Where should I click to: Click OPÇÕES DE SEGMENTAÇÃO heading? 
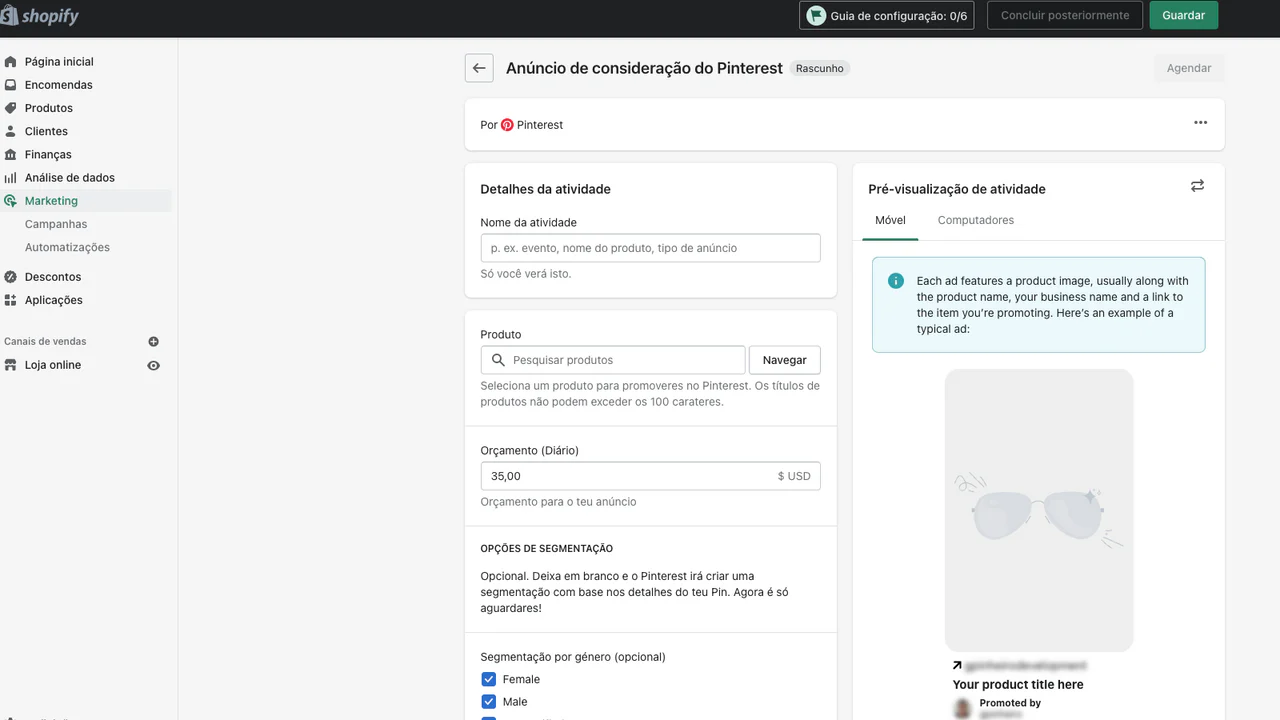[x=547, y=549]
